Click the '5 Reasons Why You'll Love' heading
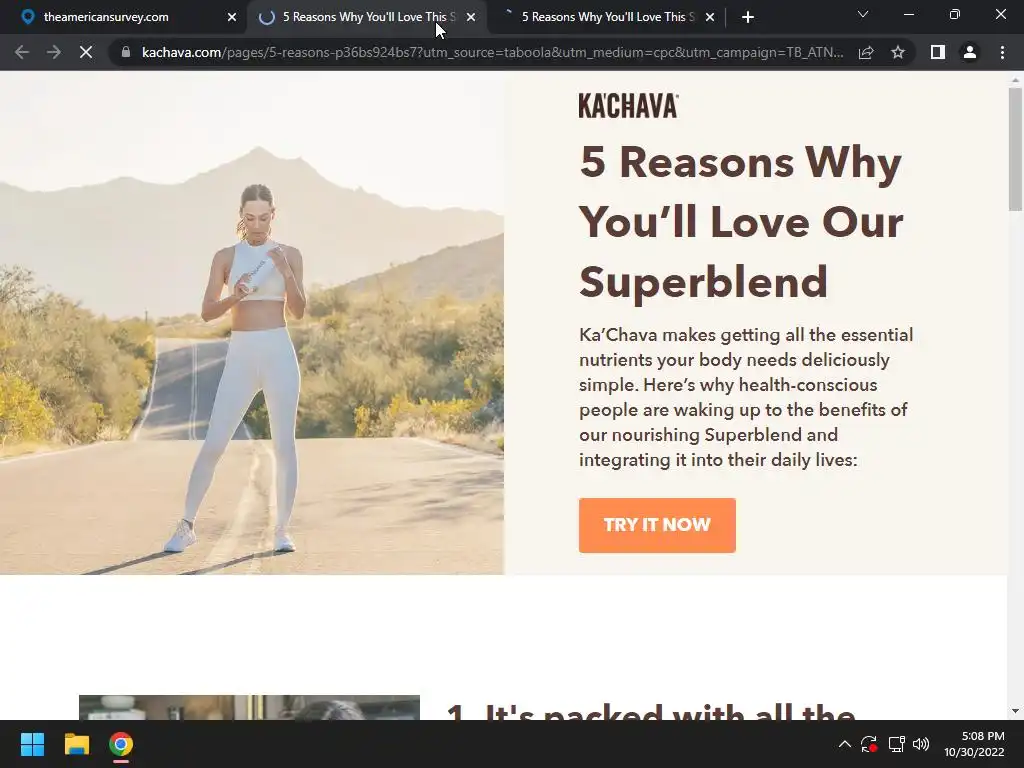This screenshot has height=768, width=1024. click(741, 222)
